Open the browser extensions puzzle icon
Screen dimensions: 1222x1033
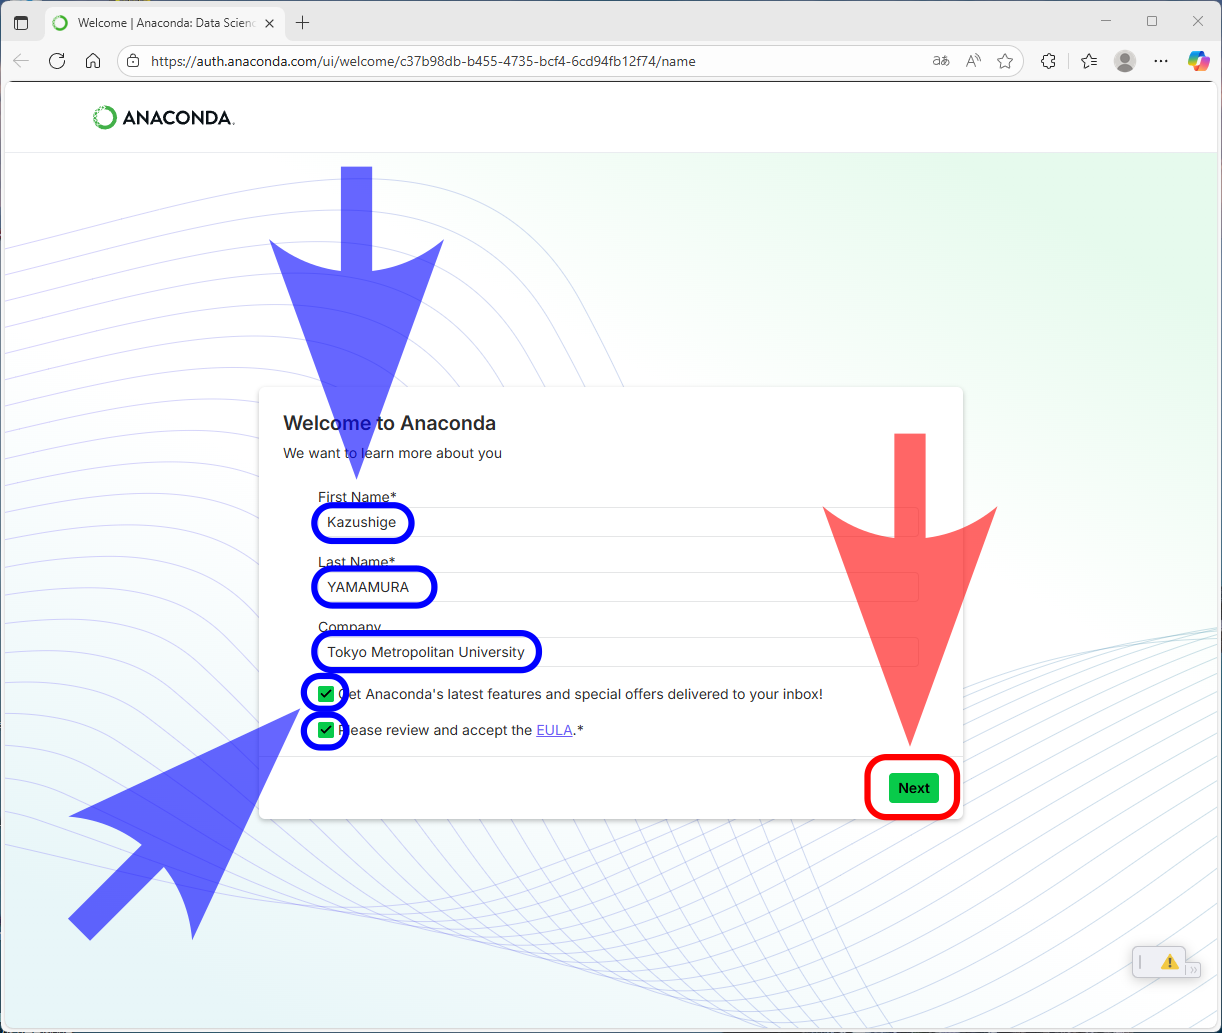click(x=1048, y=61)
